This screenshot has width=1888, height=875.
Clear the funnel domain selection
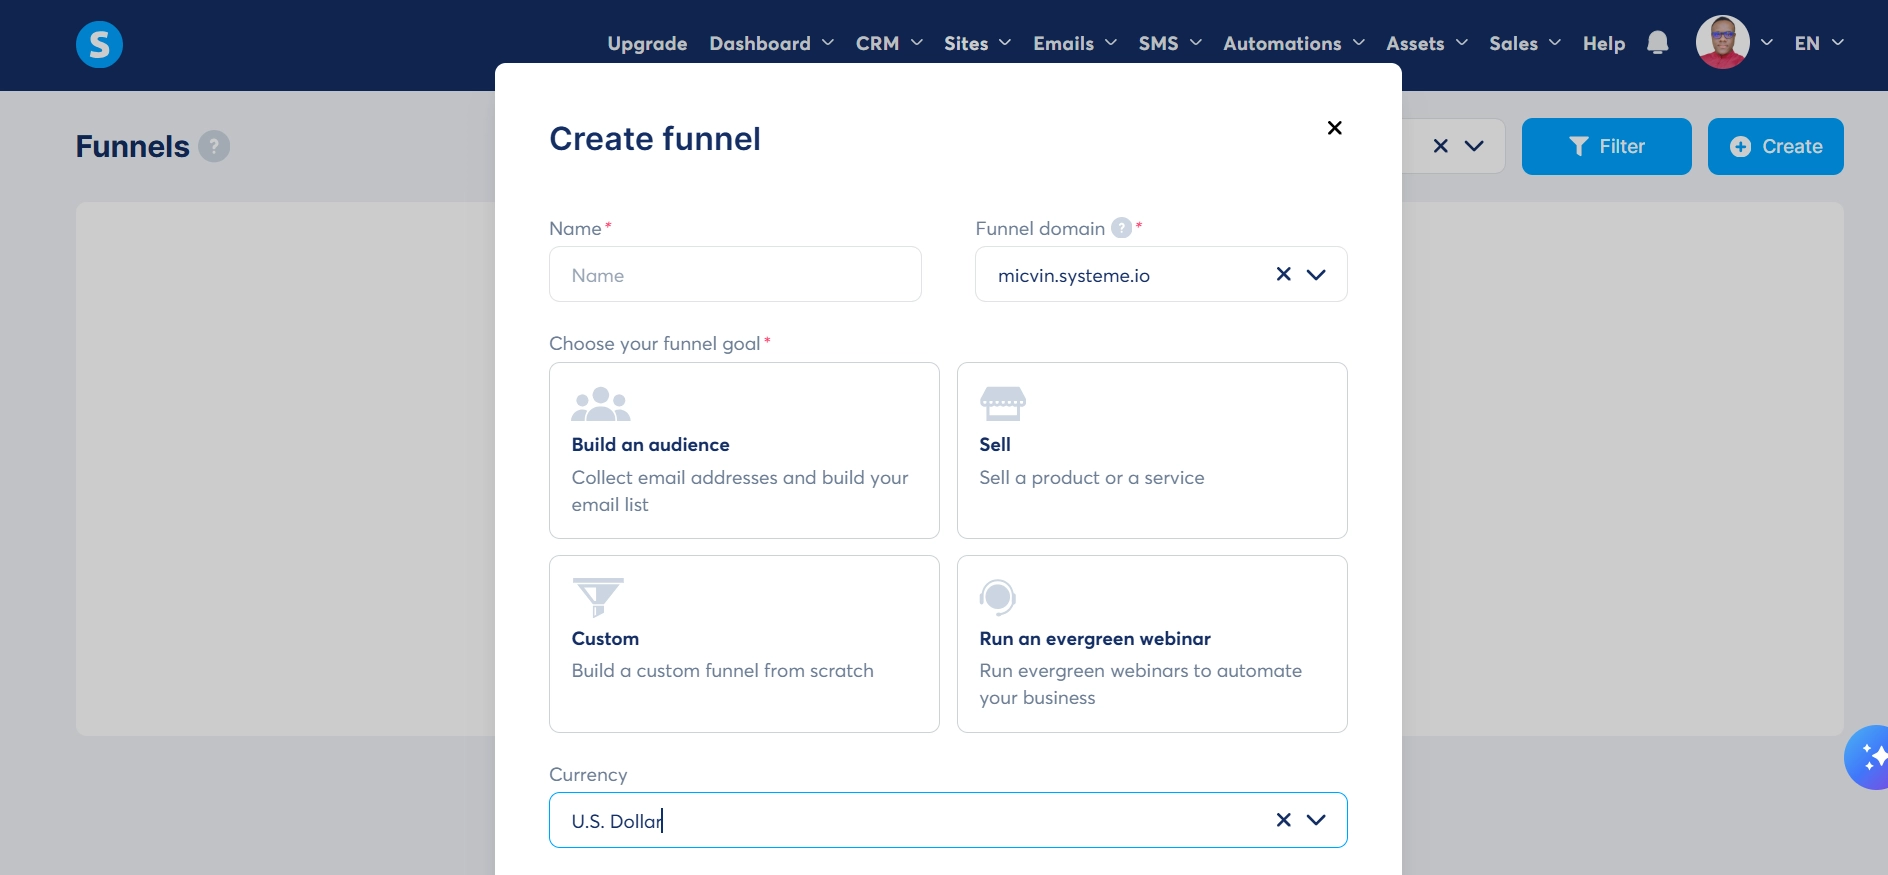(x=1284, y=274)
